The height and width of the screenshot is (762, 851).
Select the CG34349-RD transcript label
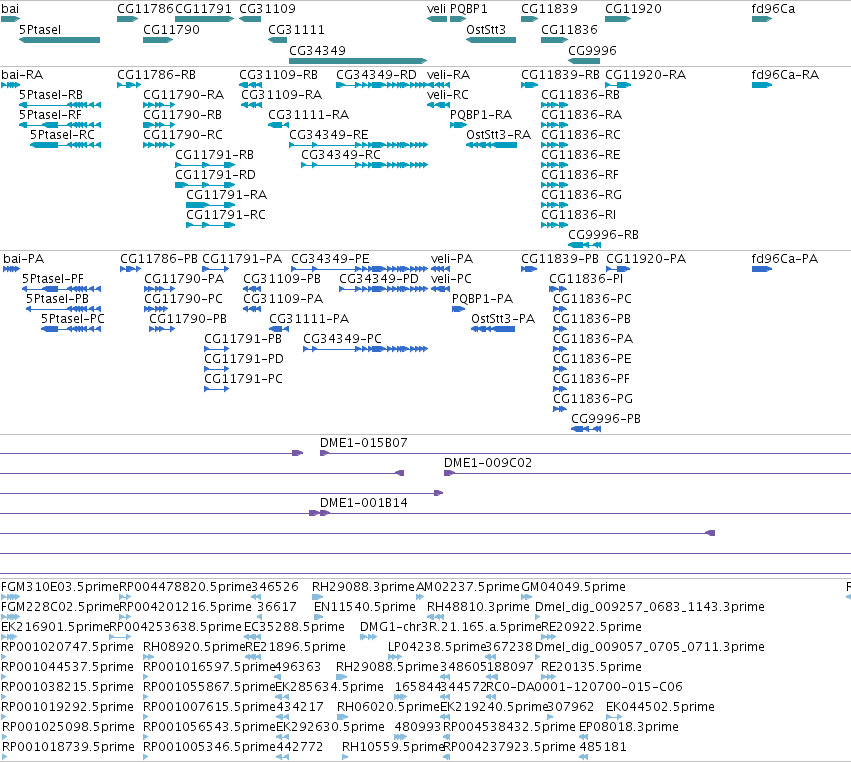(x=376, y=74)
